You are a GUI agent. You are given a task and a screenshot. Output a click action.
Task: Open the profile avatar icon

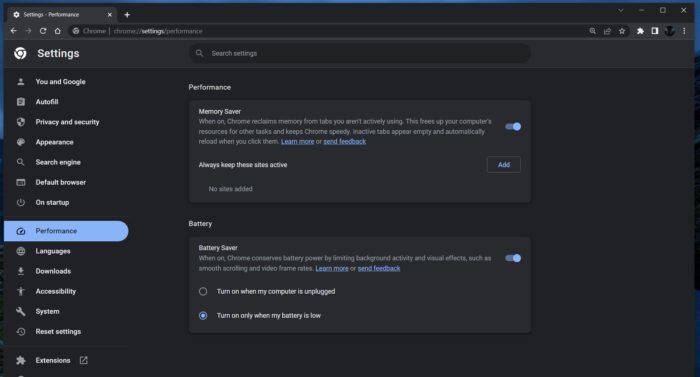669,31
